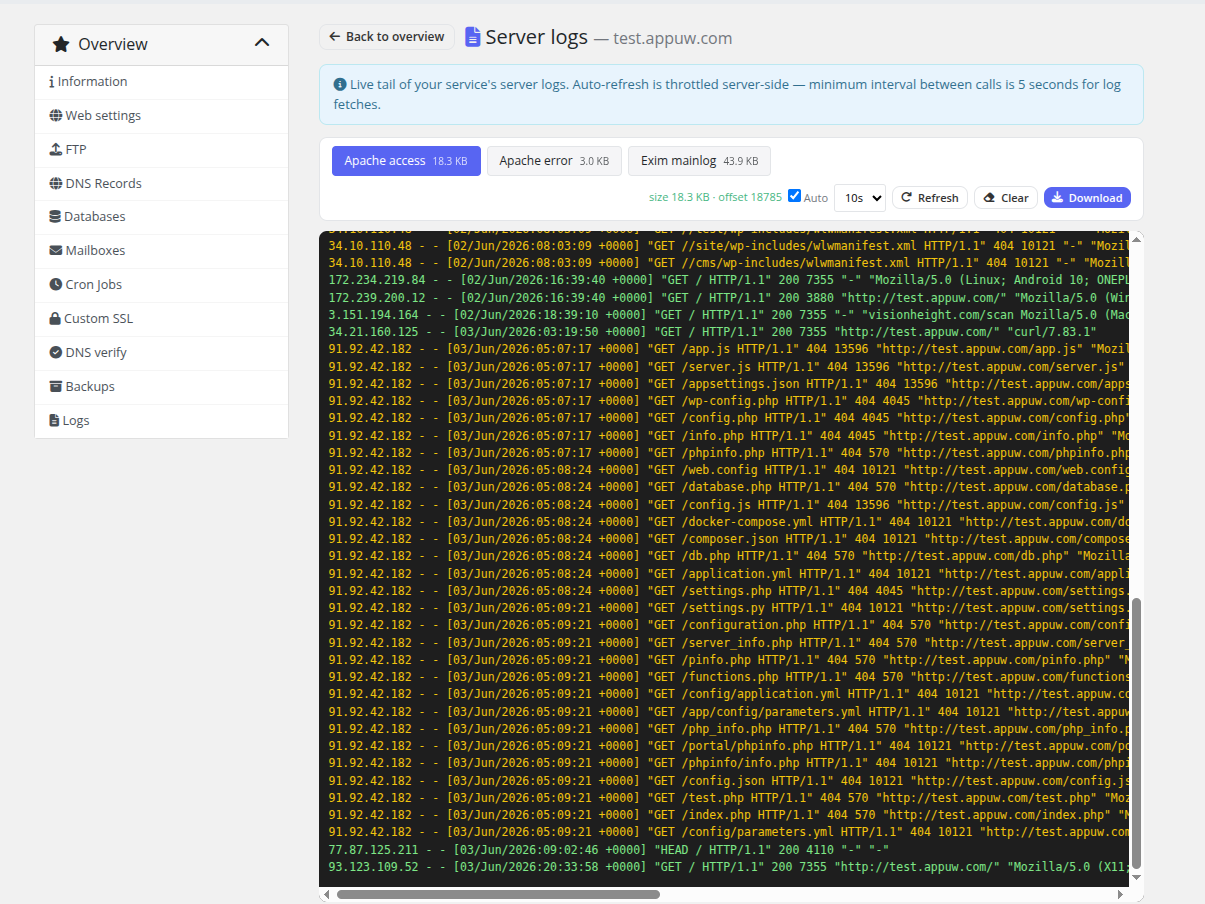Click the circular arrow icon on Refresh
Viewport: 1205px width, 904px height.
907,198
